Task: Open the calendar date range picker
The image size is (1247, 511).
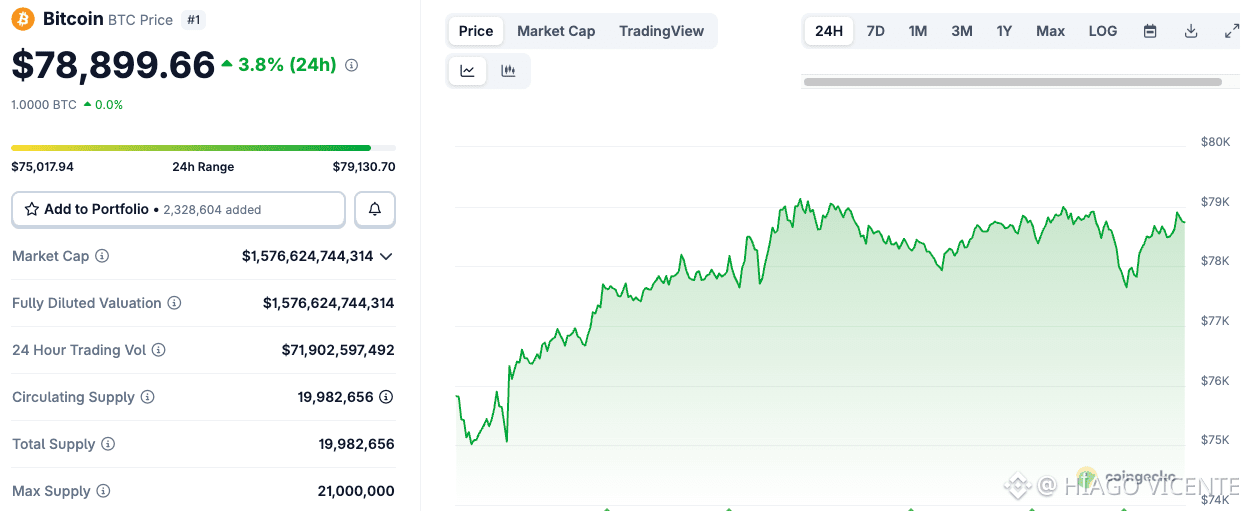Action: pos(1150,31)
